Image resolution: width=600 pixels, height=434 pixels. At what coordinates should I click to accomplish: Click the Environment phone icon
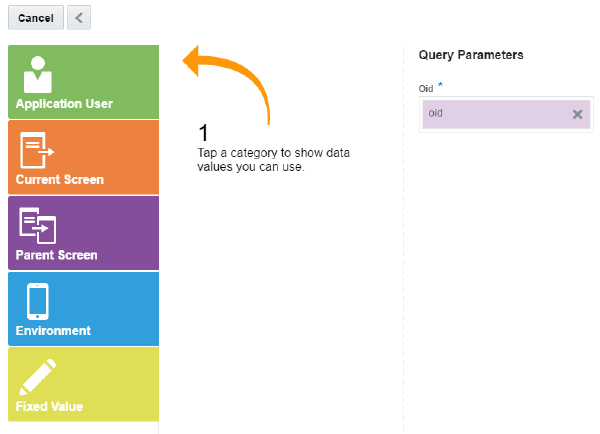point(38,301)
